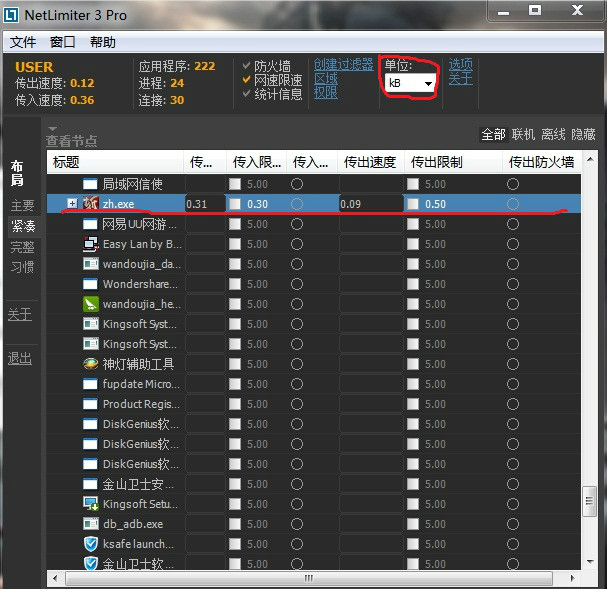Image resolution: width=607 pixels, height=589 pixels.
Task: Sort by the 传出速度 column header
Action: [370, 162]
